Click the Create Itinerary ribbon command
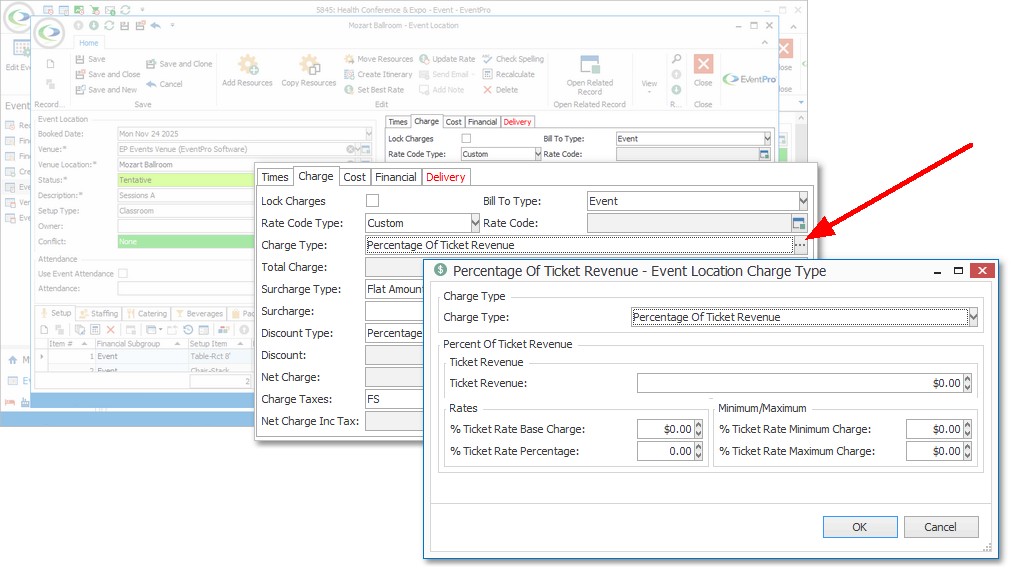 (x=378, y=75)
